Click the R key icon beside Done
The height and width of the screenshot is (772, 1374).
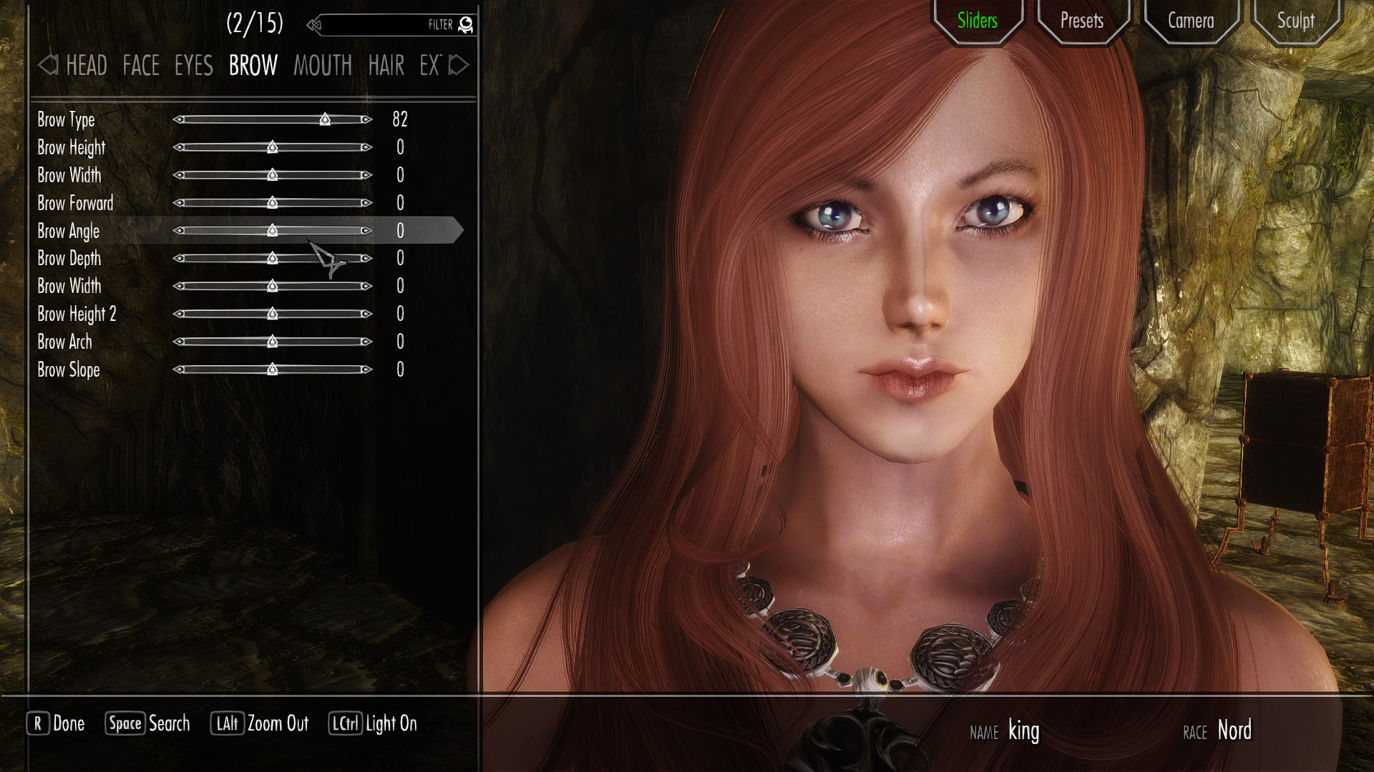pos(38,723)
